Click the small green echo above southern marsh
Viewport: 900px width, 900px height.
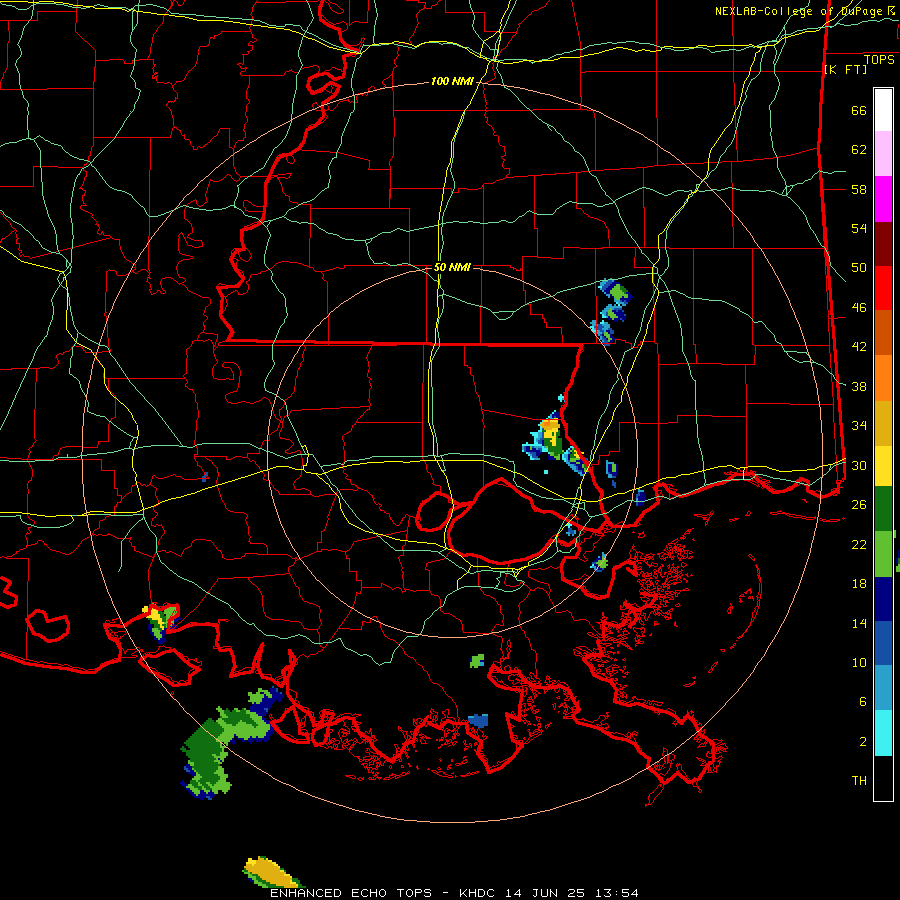click(x=477, y=661)
